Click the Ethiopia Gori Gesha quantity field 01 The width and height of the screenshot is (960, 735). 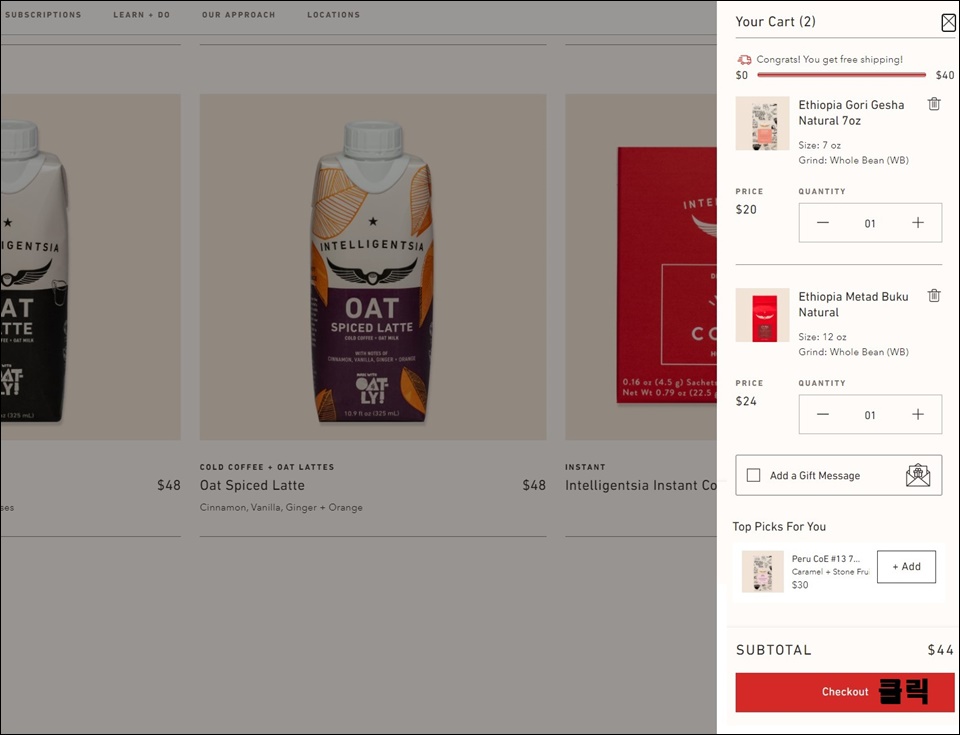coord(870,224)
